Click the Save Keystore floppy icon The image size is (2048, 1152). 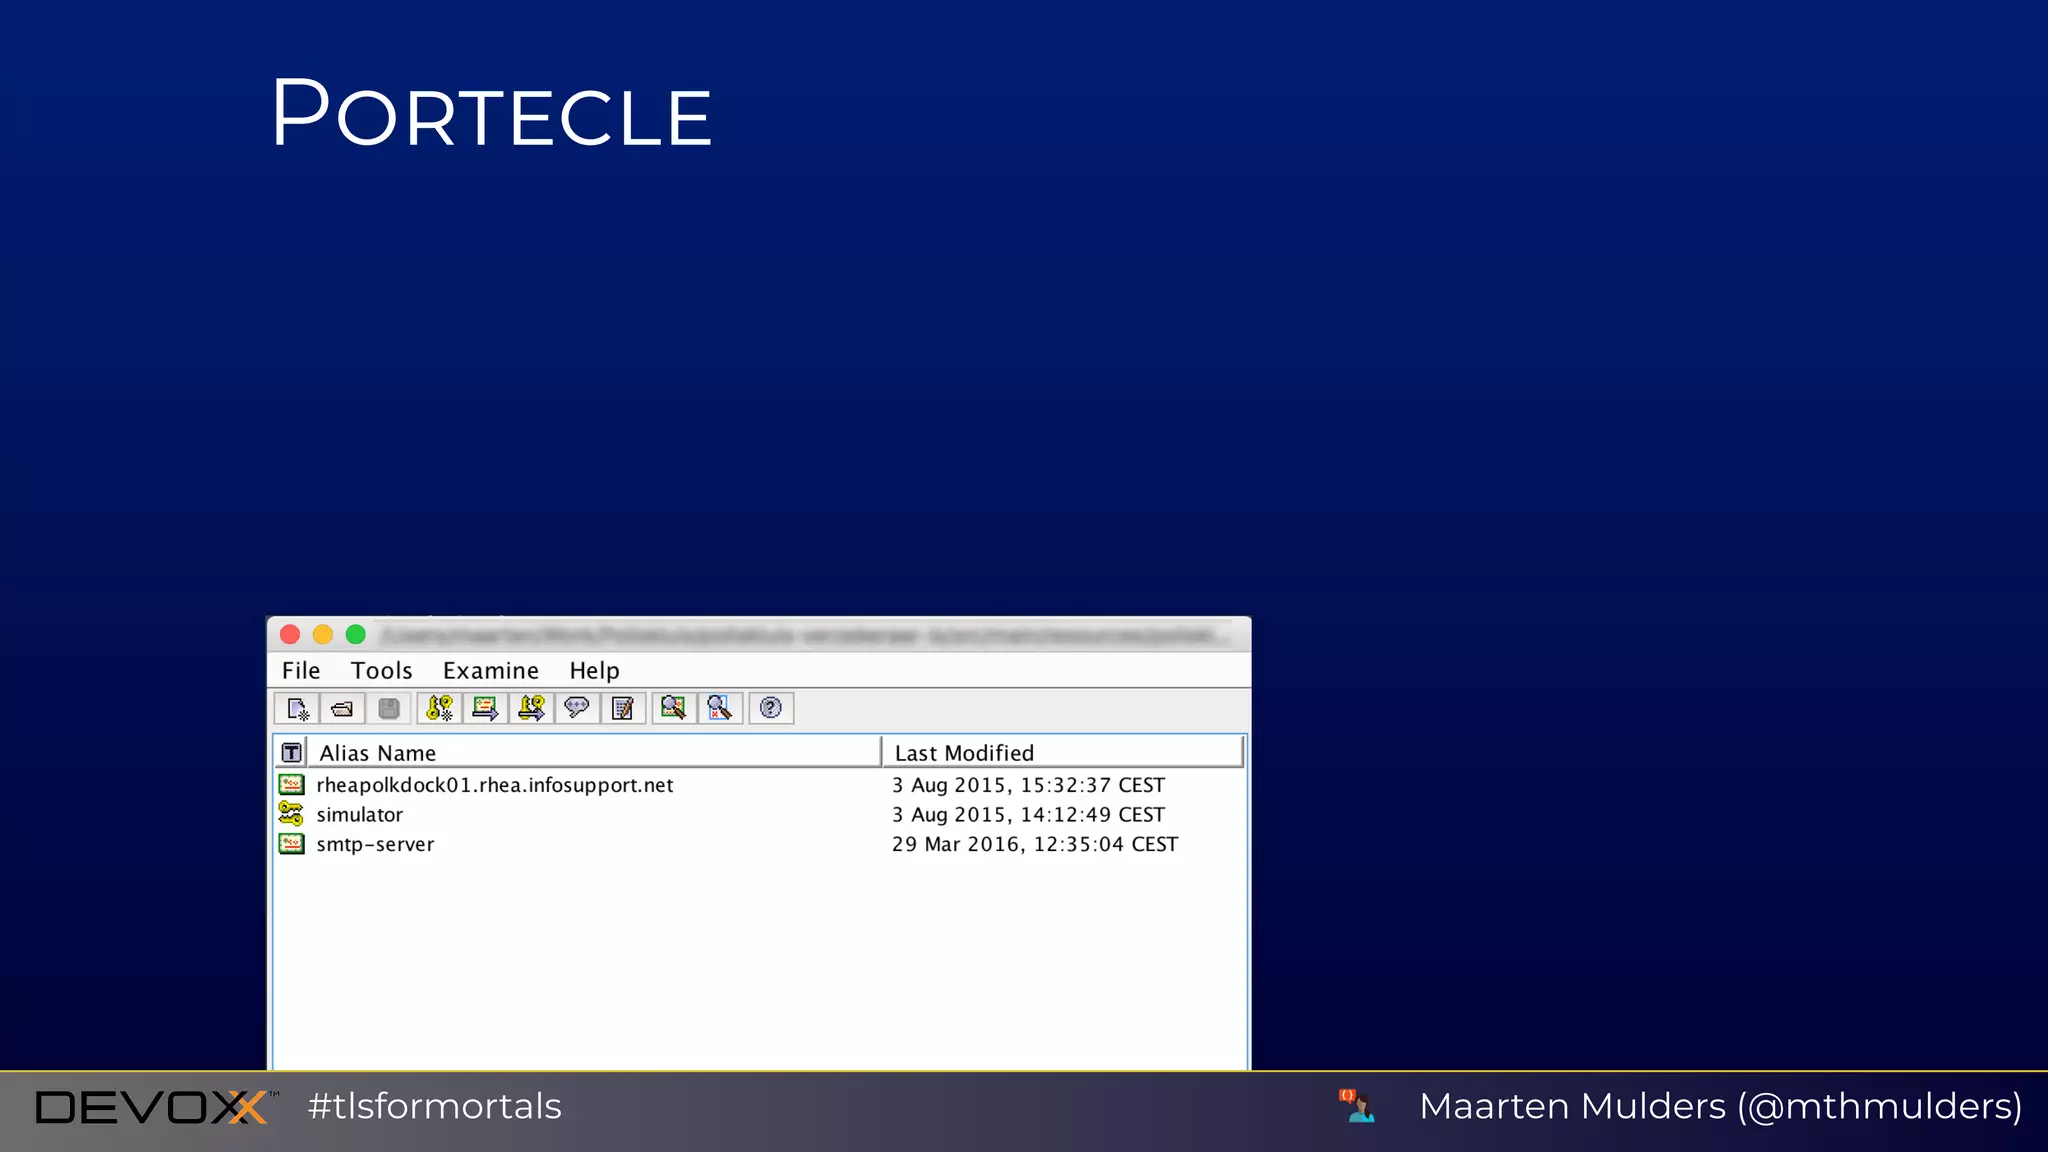(389, 709)
